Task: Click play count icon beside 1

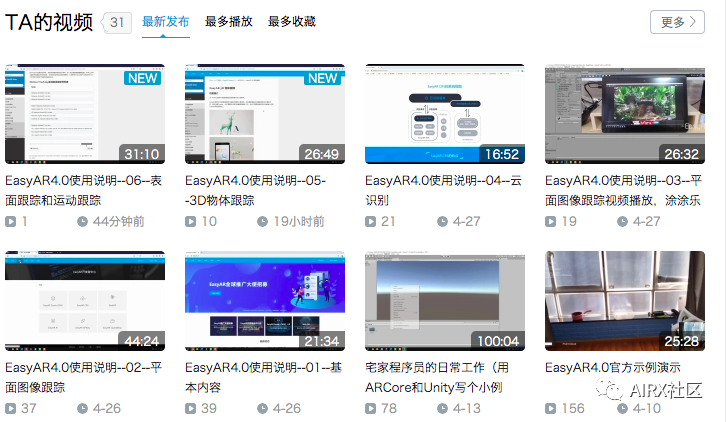Action: pyautogui.click(x=10, y=222)
